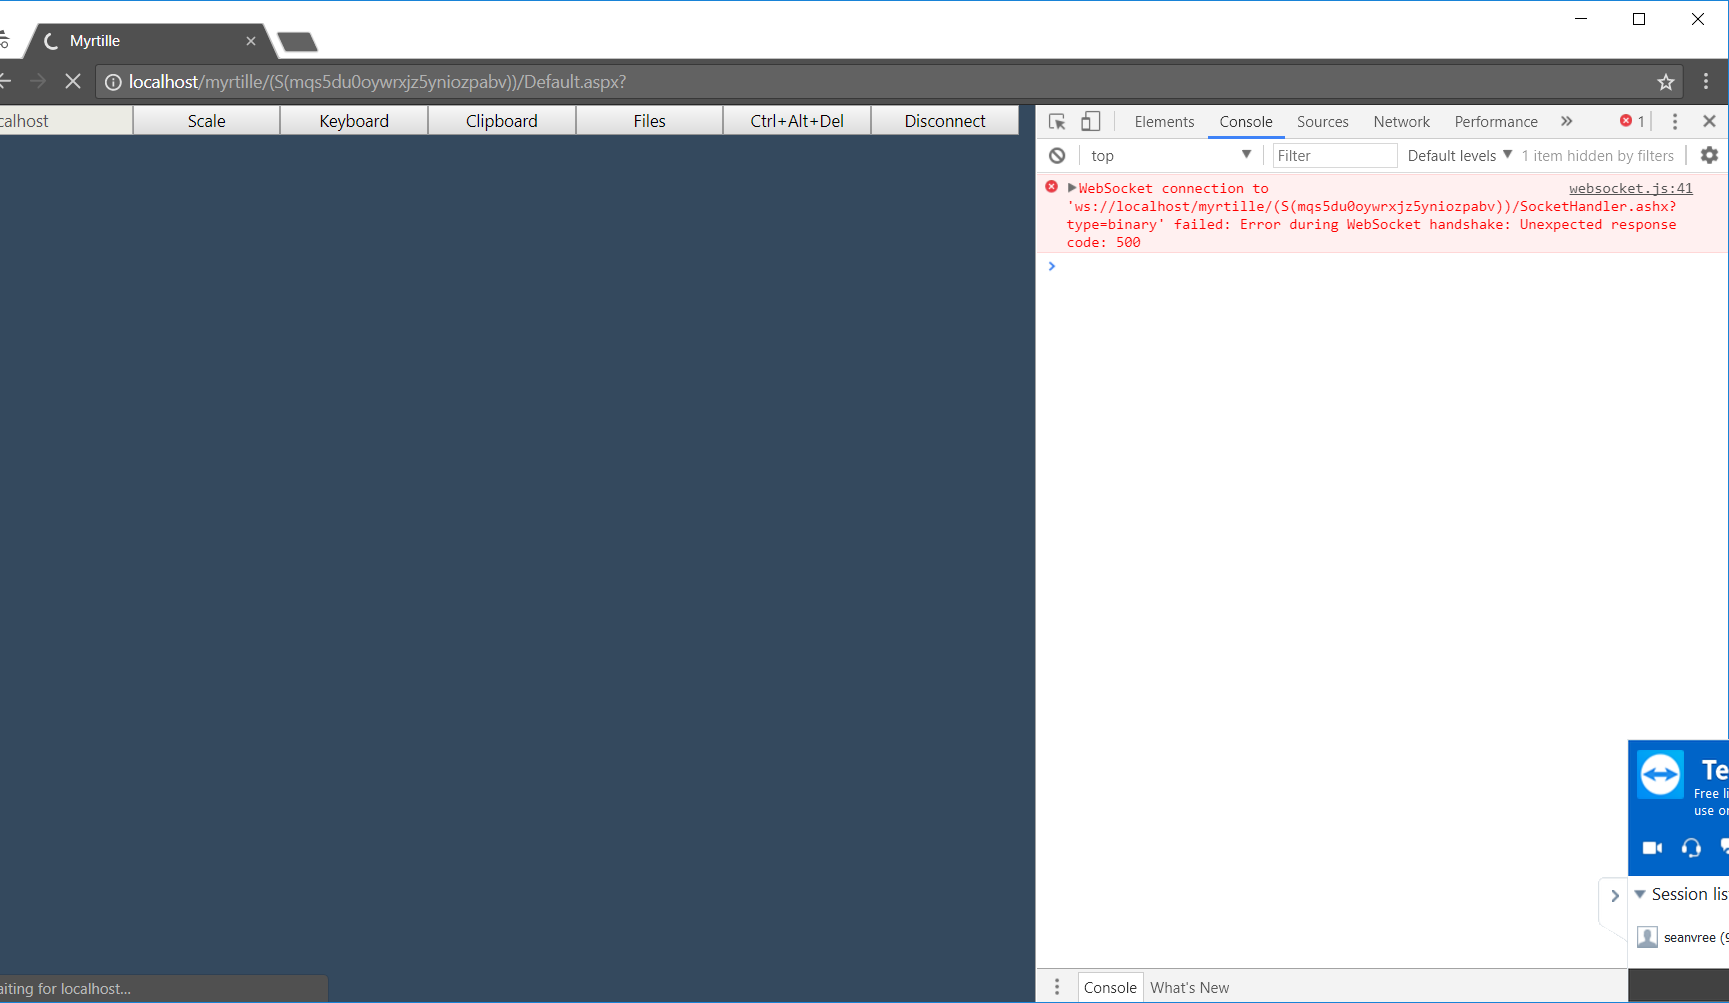Clear the console messages
Screen dimensions: 1729x1003
(x=1057, y=155)
